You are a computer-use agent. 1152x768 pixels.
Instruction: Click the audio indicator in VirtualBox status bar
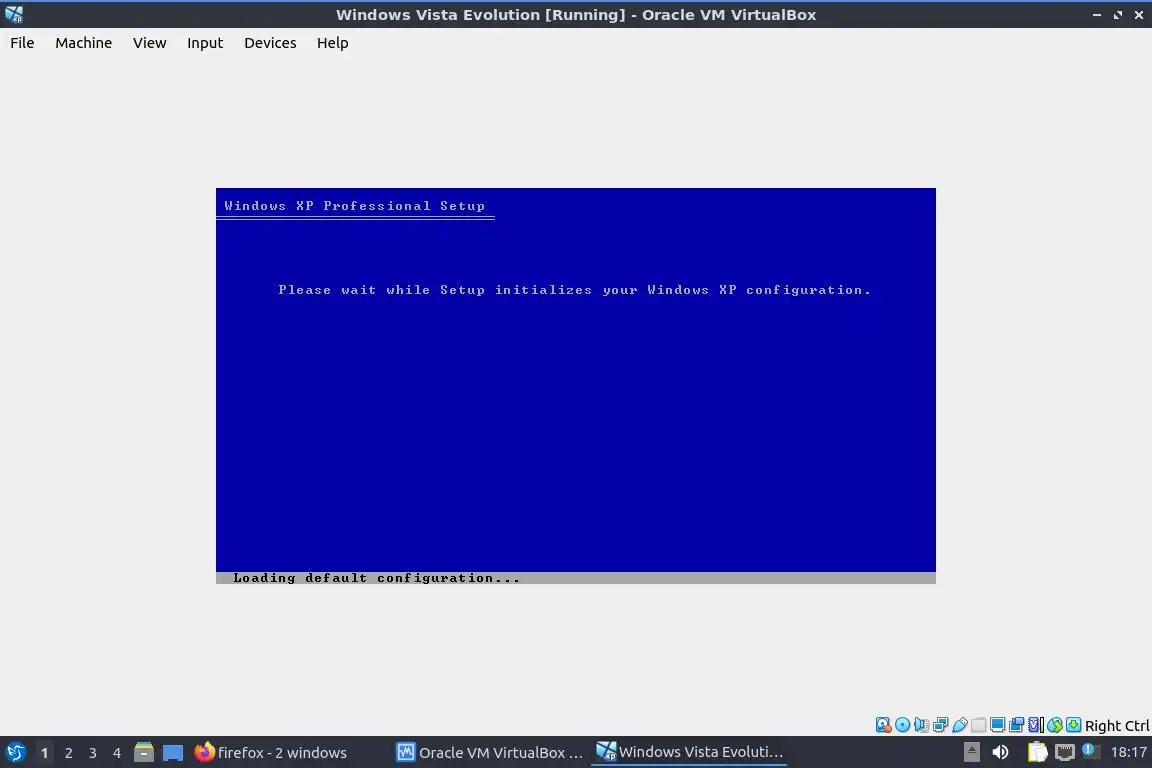921,725
